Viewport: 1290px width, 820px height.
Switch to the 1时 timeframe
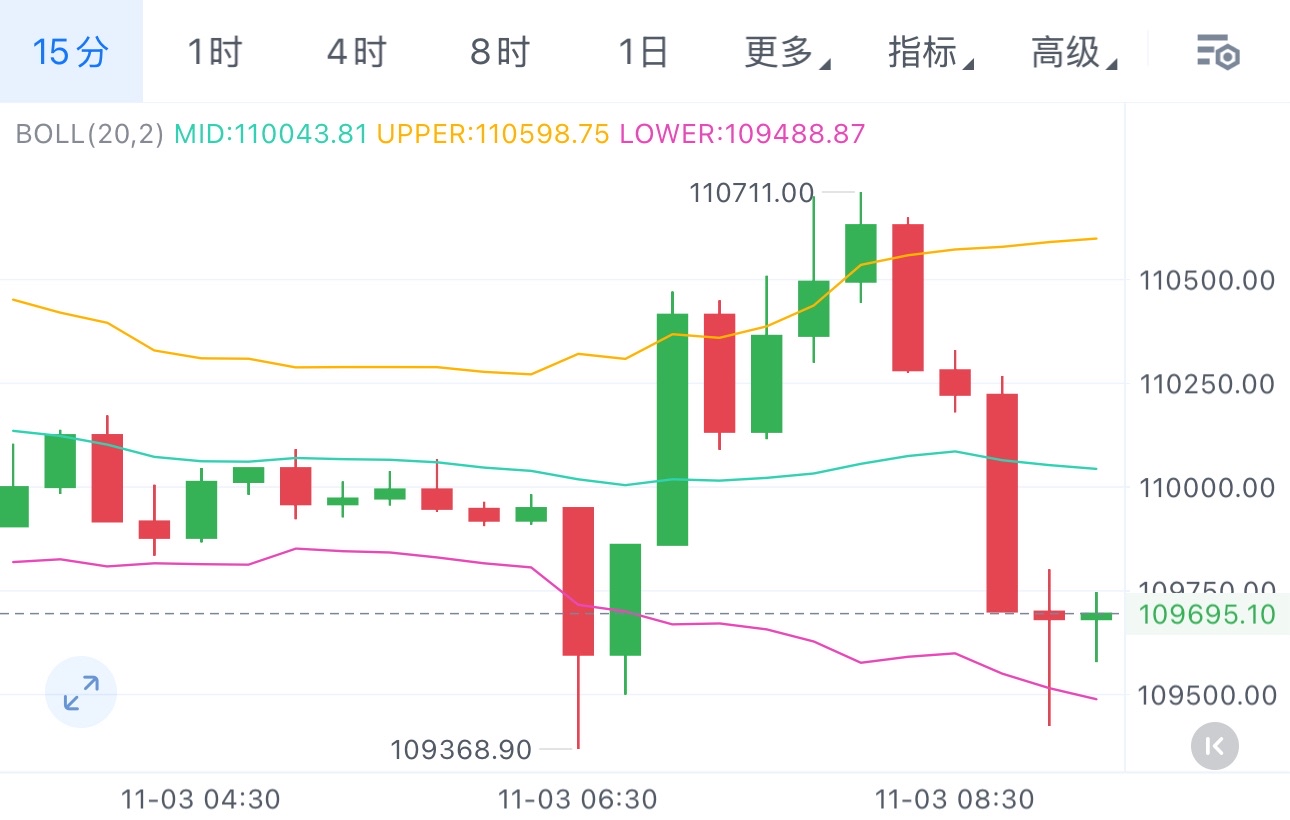214,51
